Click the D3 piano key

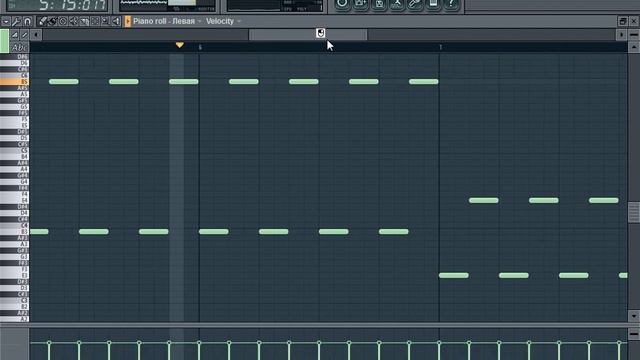[14, 288]
